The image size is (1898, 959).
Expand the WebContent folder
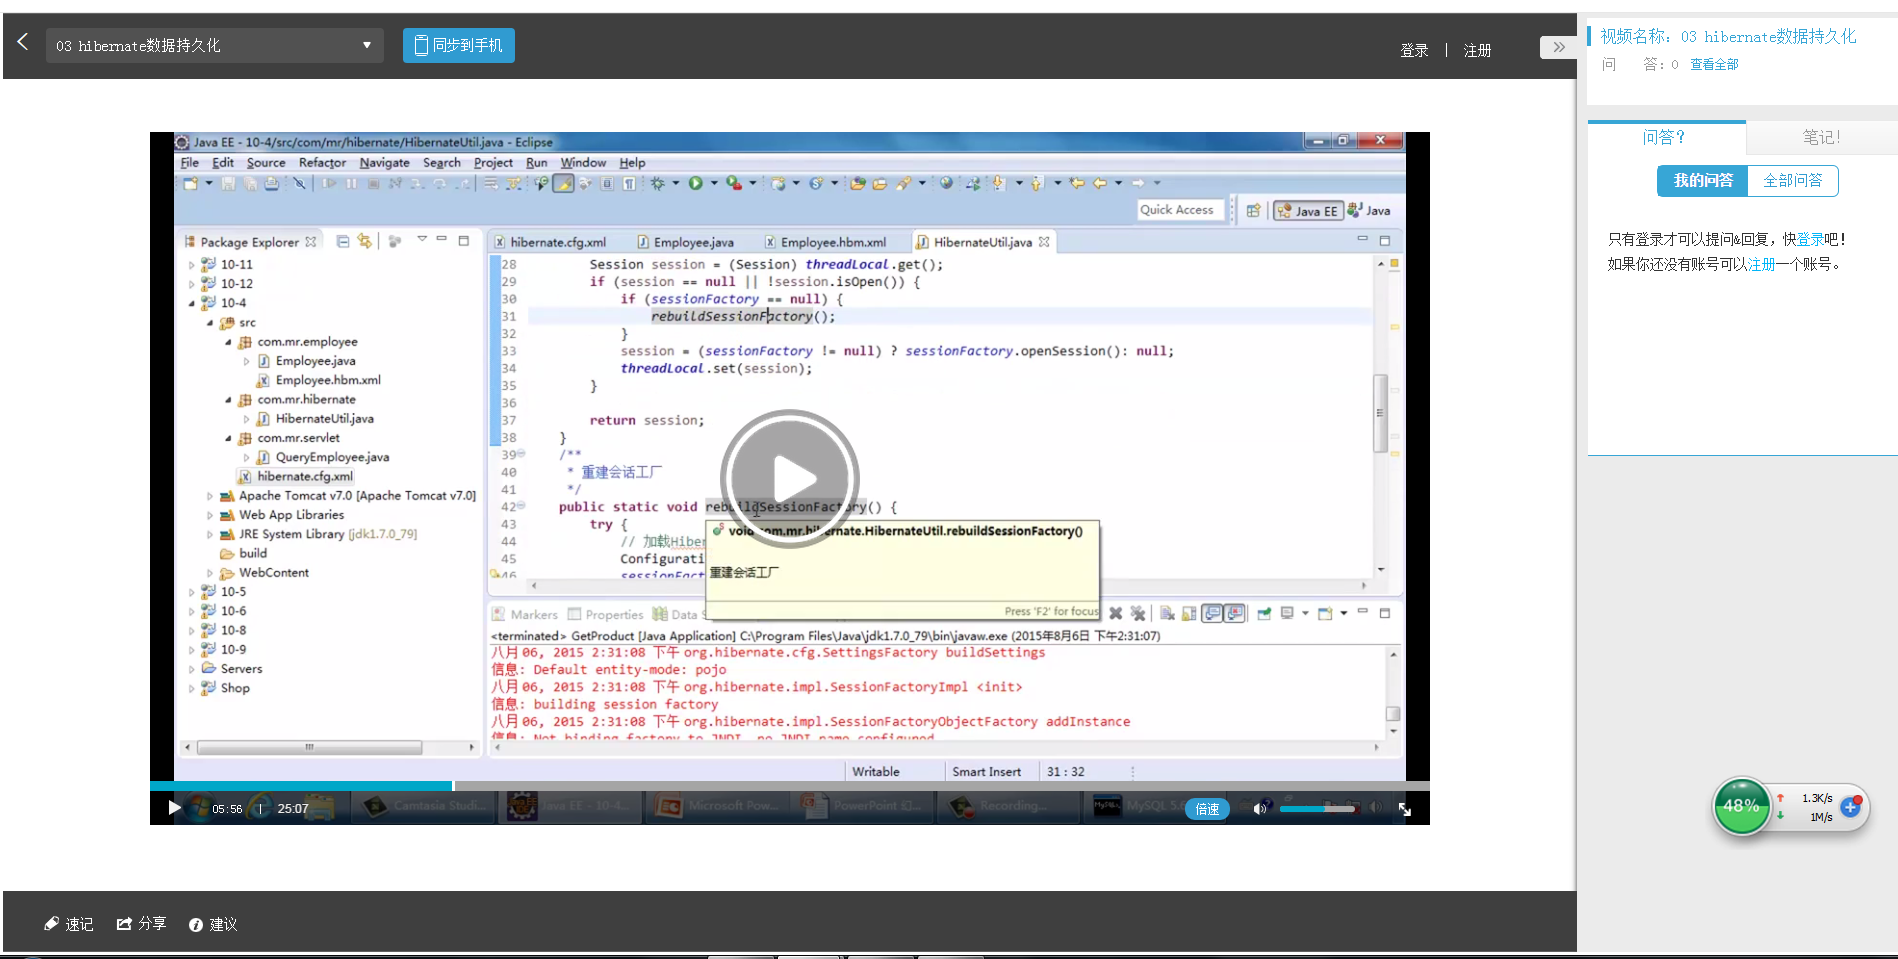tap(209, 573)
